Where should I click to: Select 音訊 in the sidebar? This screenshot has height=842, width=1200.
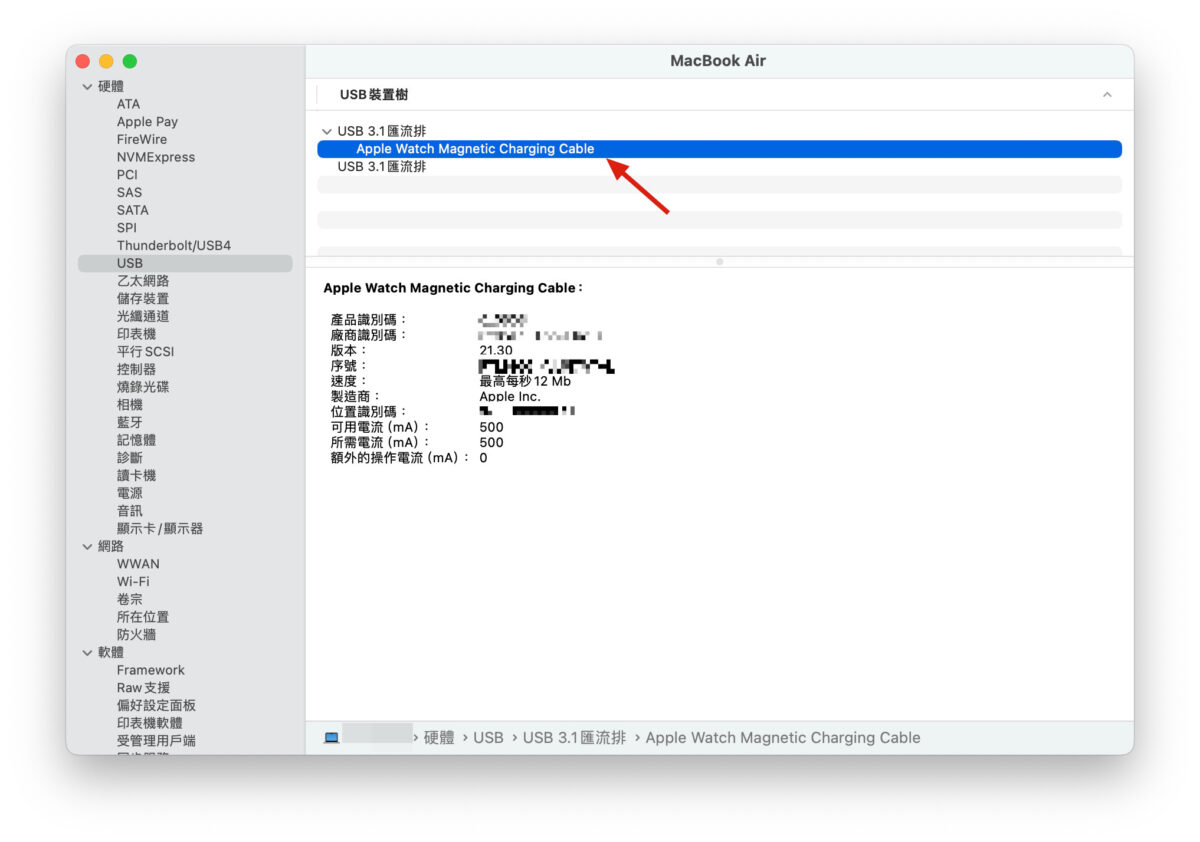coord(129,511)
